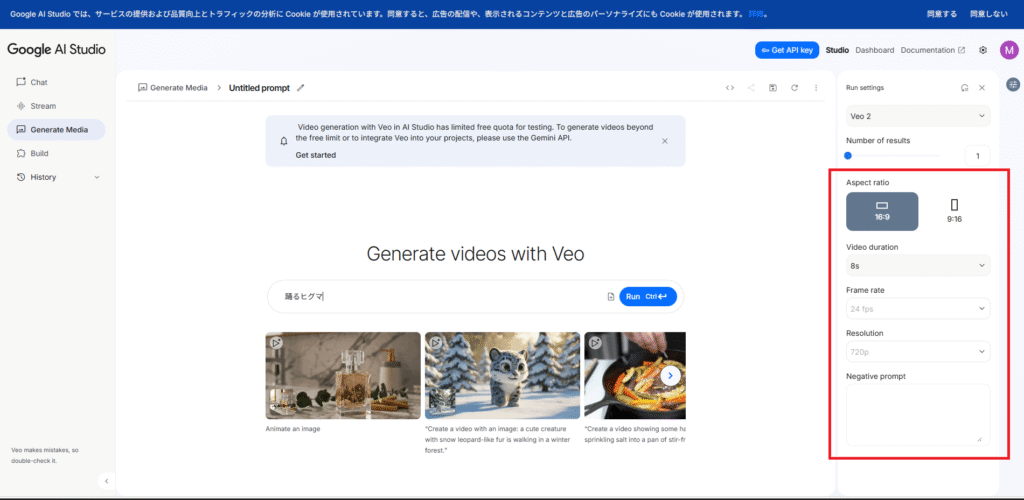Image resolution: width=1024 pixels, height=500 pixels.
Task: Click the refresh icon in prompt toolbar
Action: tap(794, 87)
